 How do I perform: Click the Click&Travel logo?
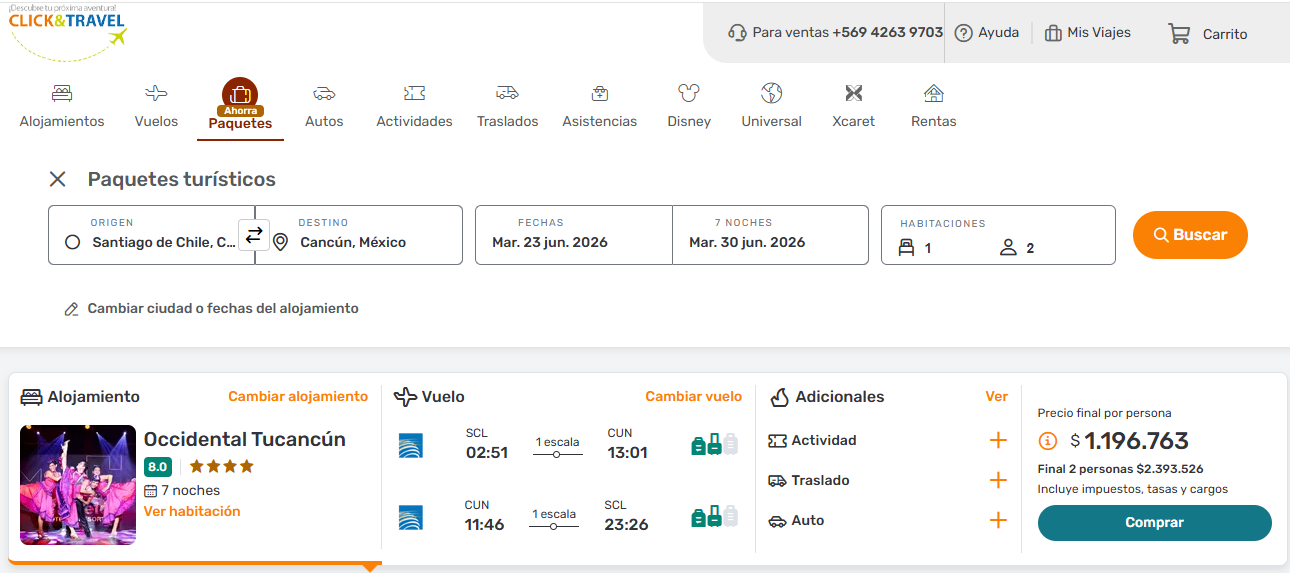pyautogui.click(x=68, y=30)
